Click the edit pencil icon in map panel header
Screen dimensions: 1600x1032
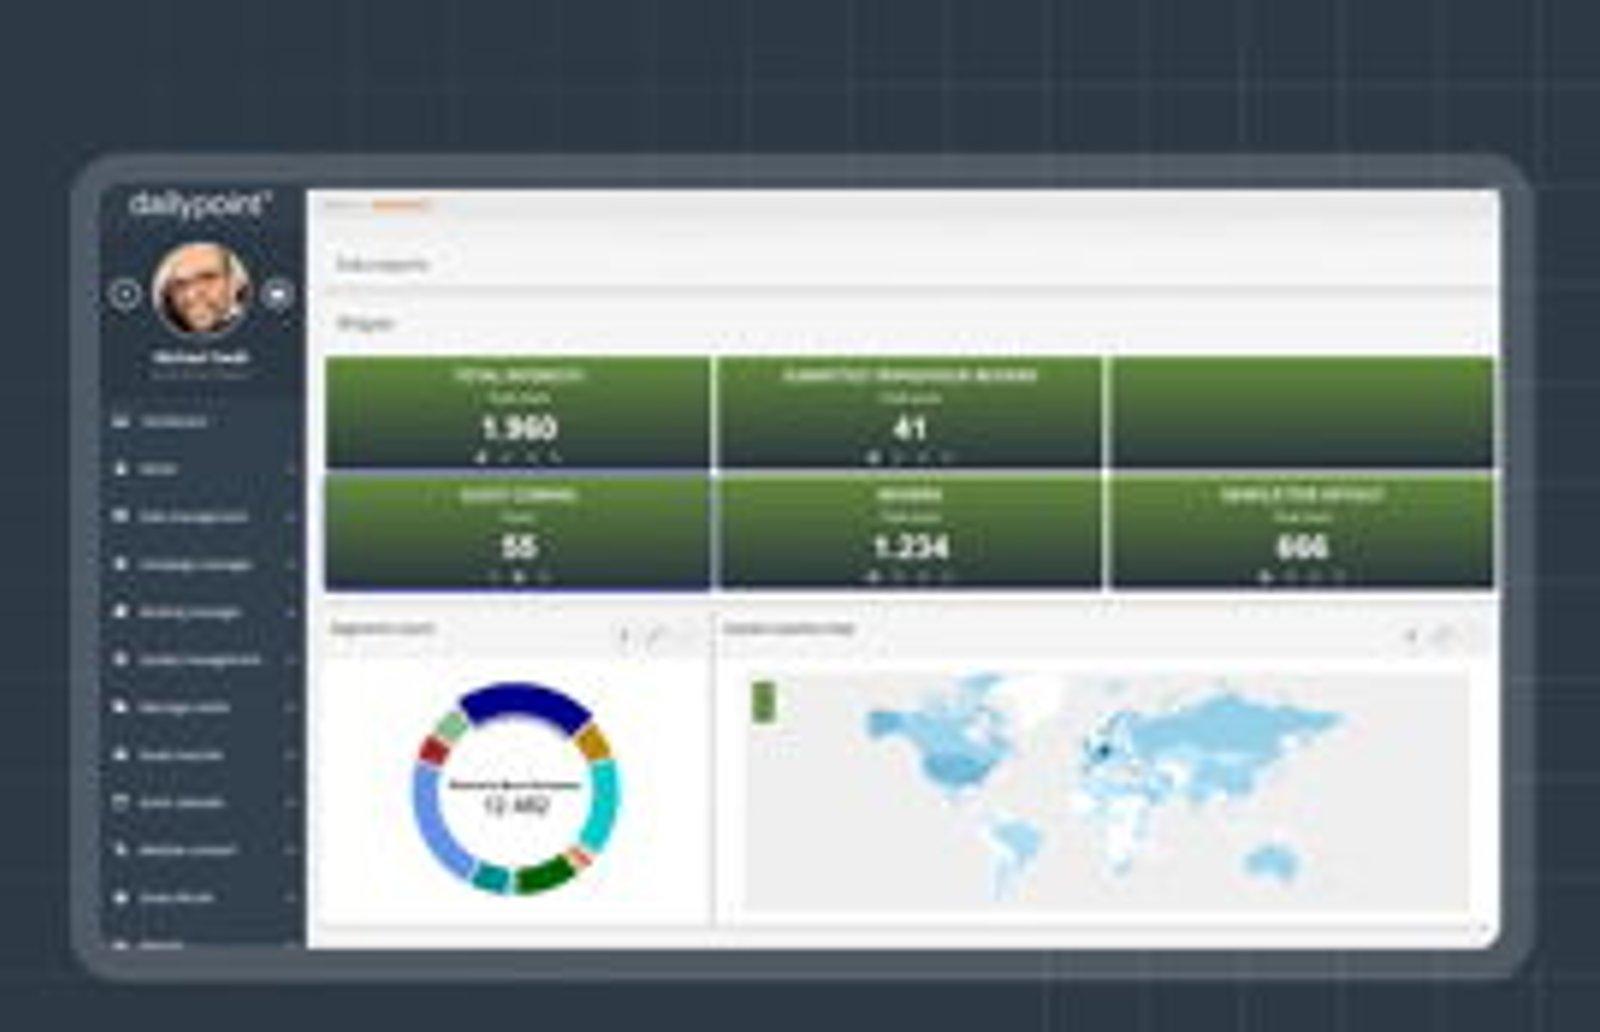(x=1443, y=635)
